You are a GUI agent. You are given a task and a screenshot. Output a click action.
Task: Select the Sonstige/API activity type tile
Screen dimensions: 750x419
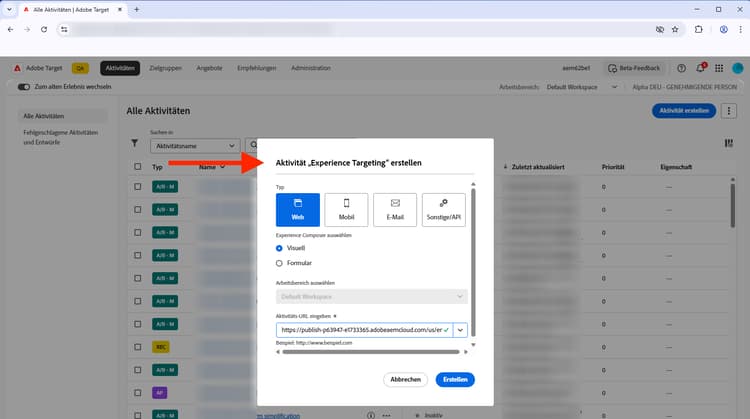pos(443,210)
